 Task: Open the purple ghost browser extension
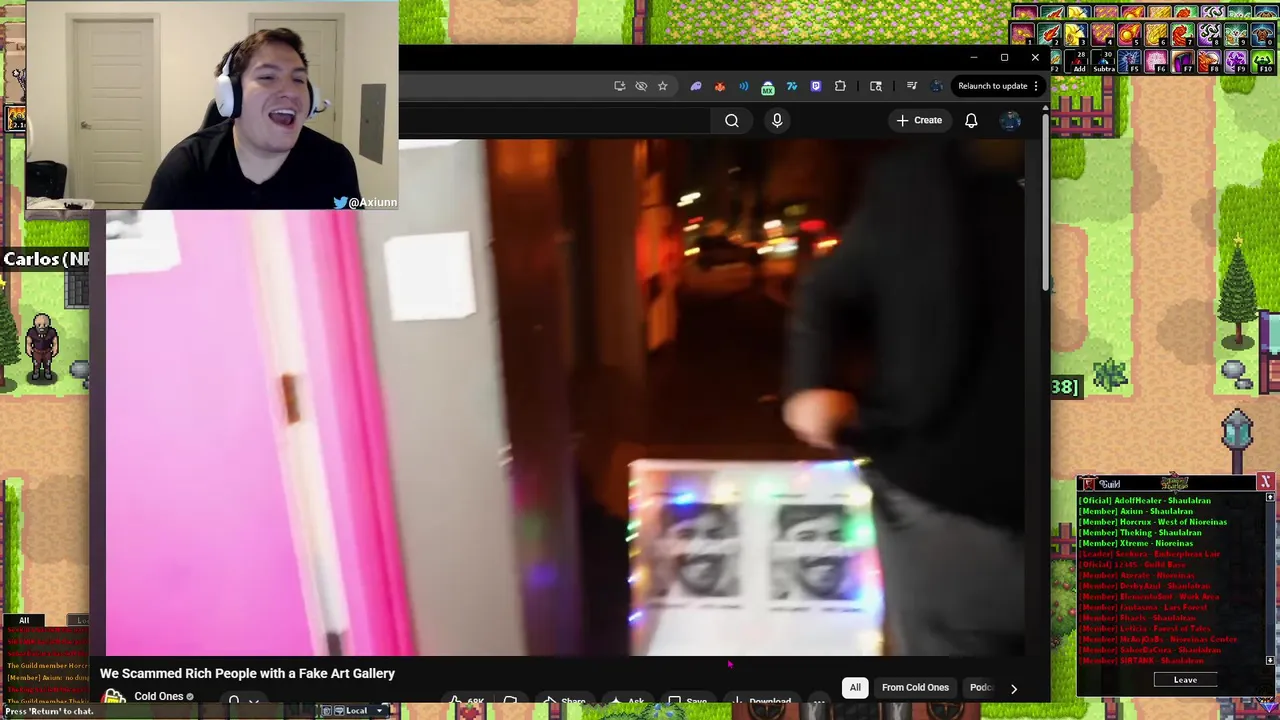tap(696, 86)
